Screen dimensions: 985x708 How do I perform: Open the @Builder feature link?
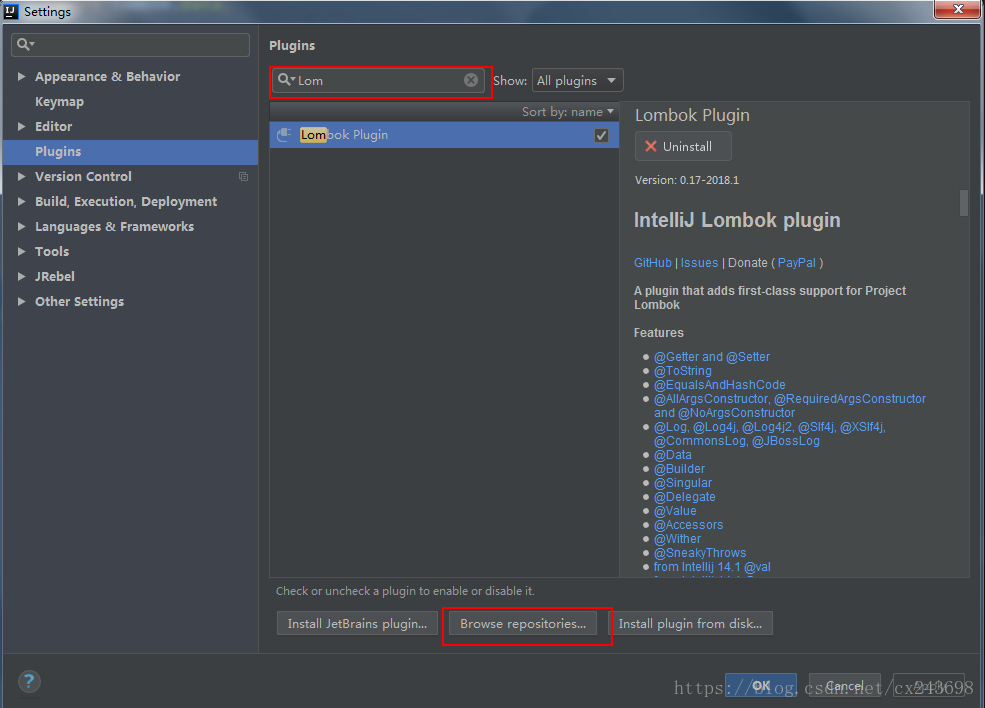680,469
